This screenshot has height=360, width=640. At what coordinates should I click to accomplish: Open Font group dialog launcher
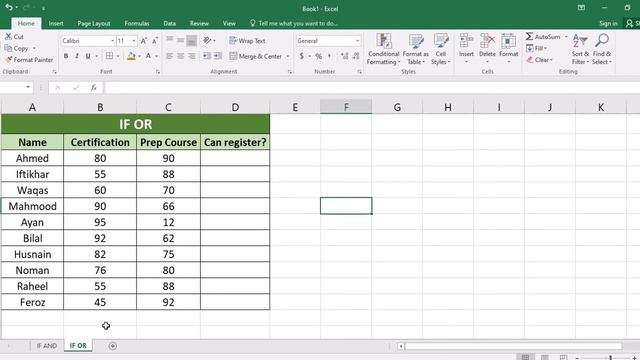(158, 72)
